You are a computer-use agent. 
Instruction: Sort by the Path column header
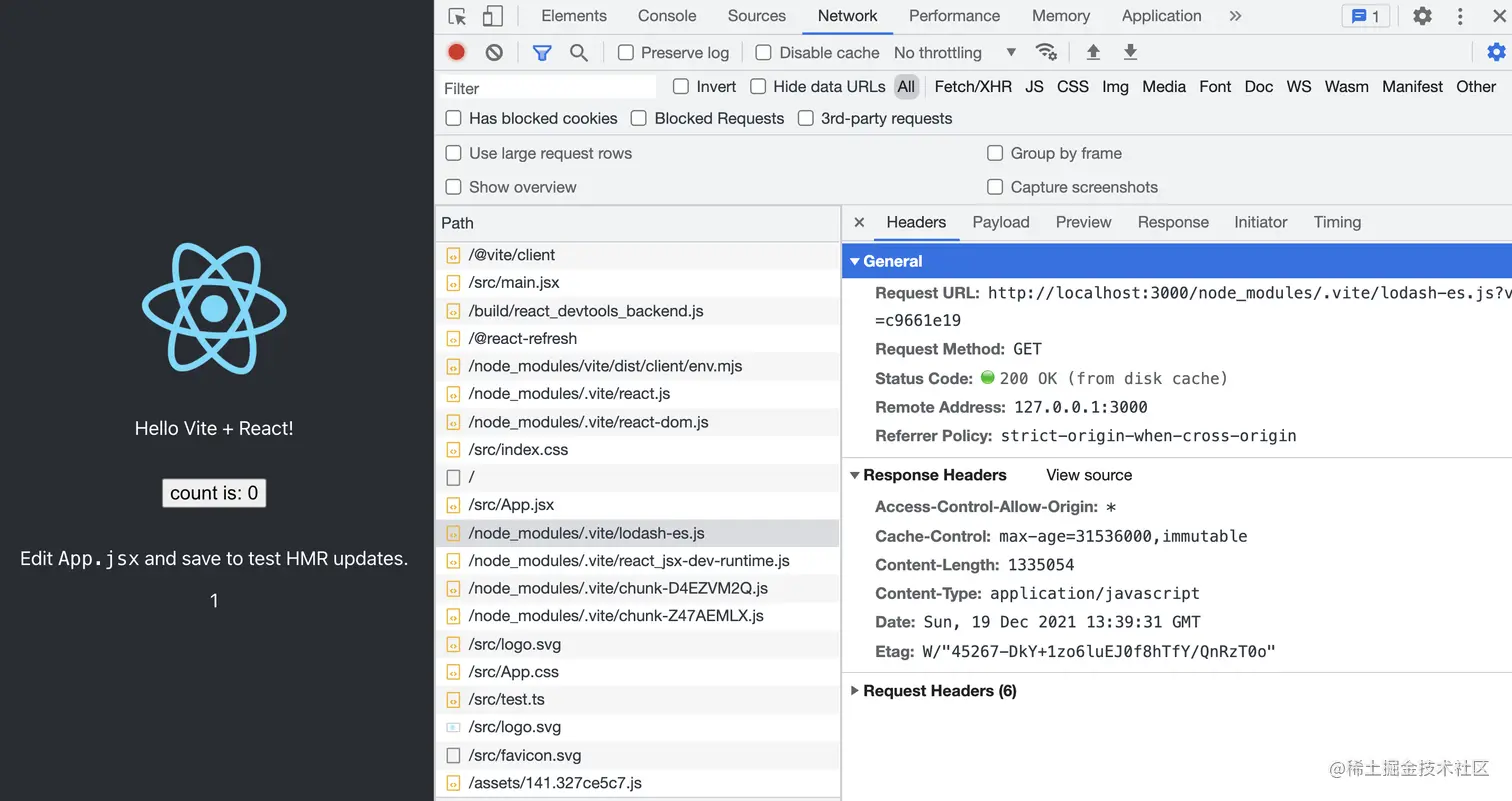[x=638, y=223]
